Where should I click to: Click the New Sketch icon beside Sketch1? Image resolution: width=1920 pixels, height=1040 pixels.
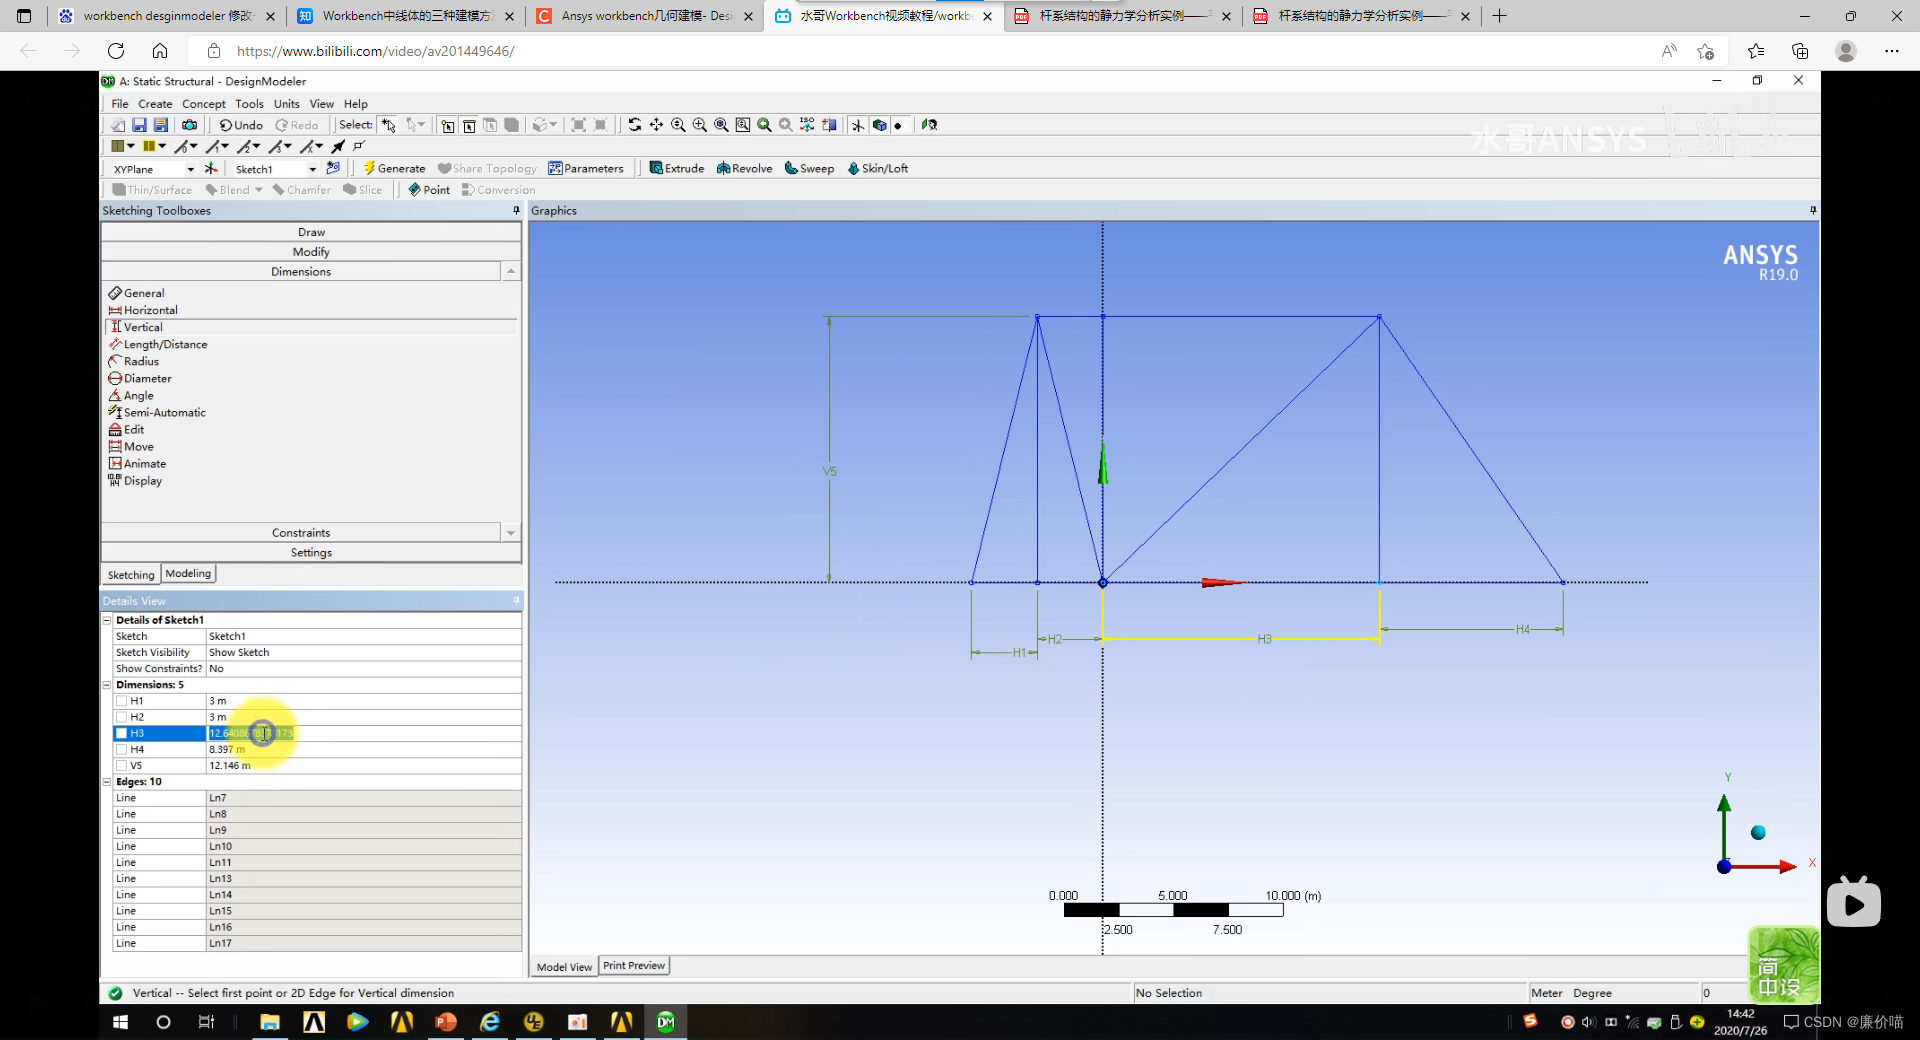click(333, 168)
